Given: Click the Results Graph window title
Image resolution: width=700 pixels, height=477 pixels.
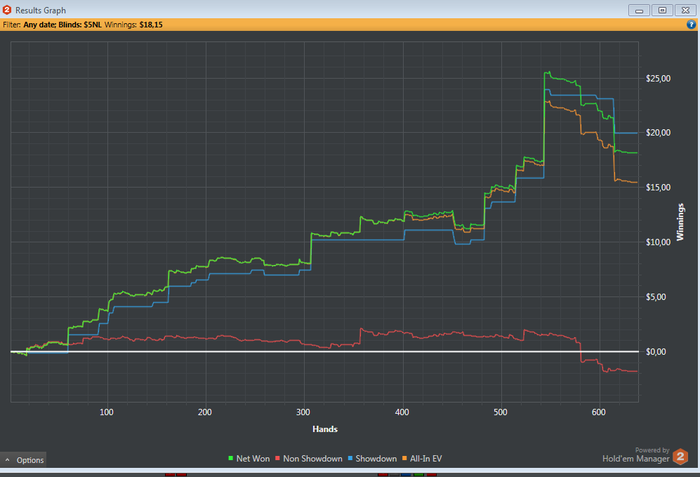Looking at the screenshot, I should (x=40, y=10).
